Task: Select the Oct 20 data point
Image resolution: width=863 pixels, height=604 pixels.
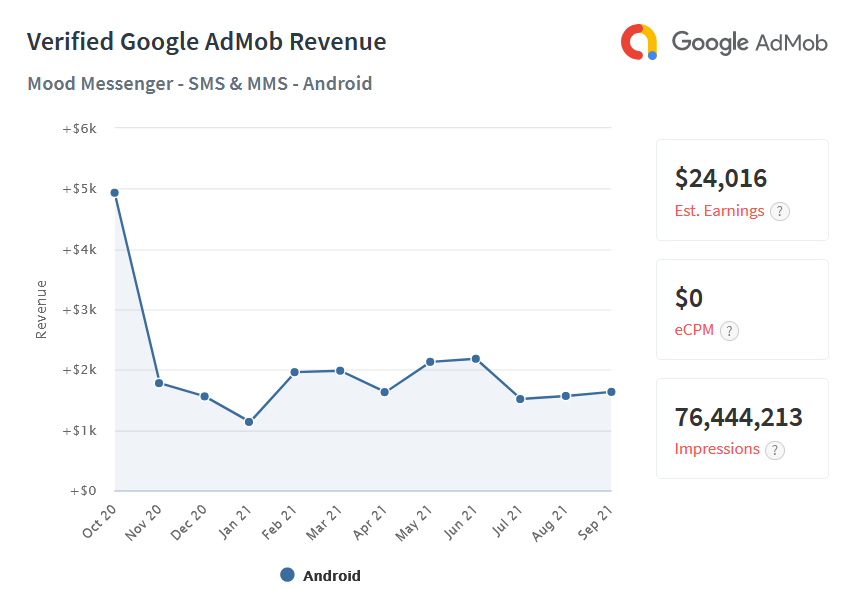Action: point(114,193)
